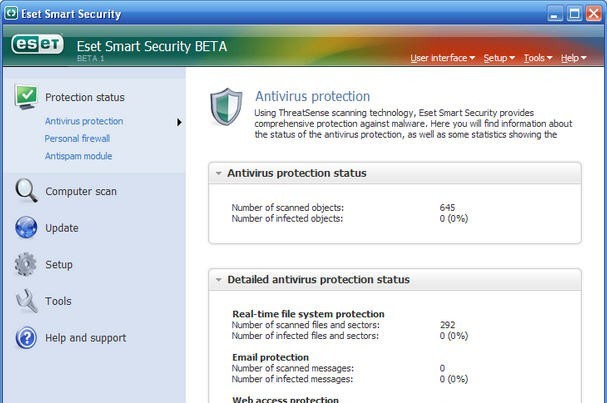Click the scanned files value 292
Image resolution: width=607 pixels, height=403 pixels.
point(448,325)
